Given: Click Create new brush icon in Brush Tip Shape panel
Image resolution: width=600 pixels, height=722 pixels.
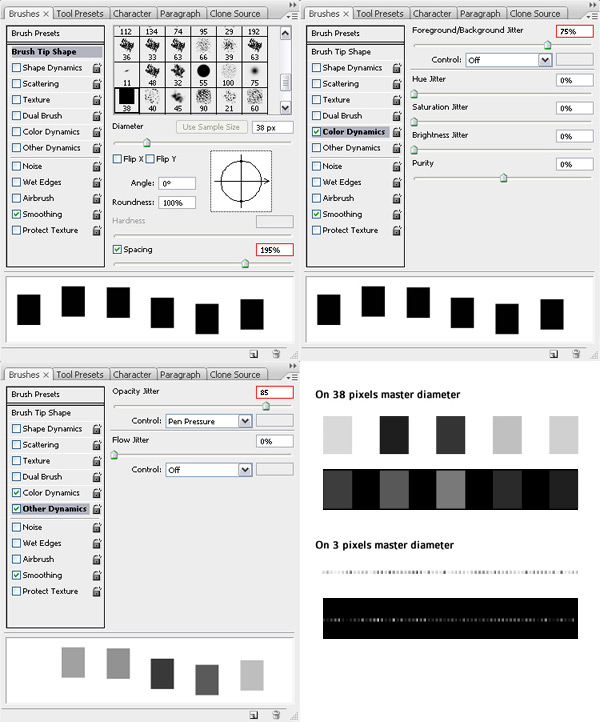Looking at the screenshot, I should 254,354.
